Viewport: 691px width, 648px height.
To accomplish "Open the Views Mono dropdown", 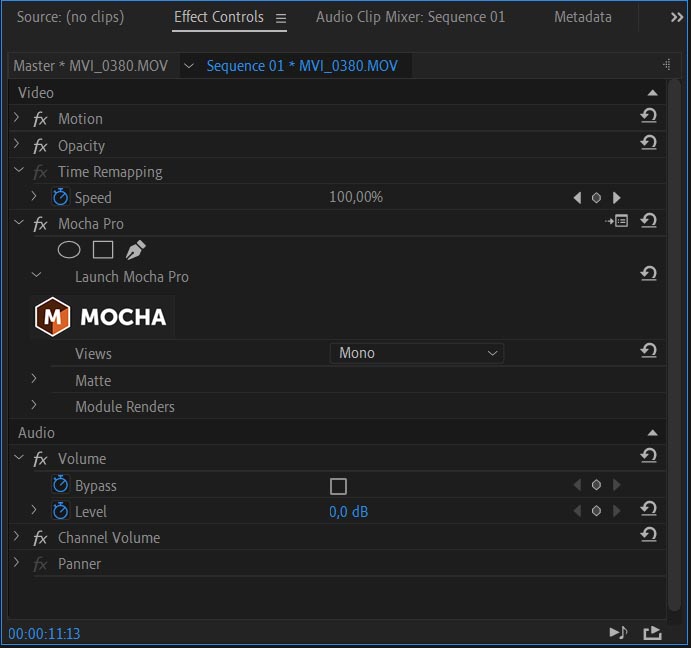I will tap(417, 353).
